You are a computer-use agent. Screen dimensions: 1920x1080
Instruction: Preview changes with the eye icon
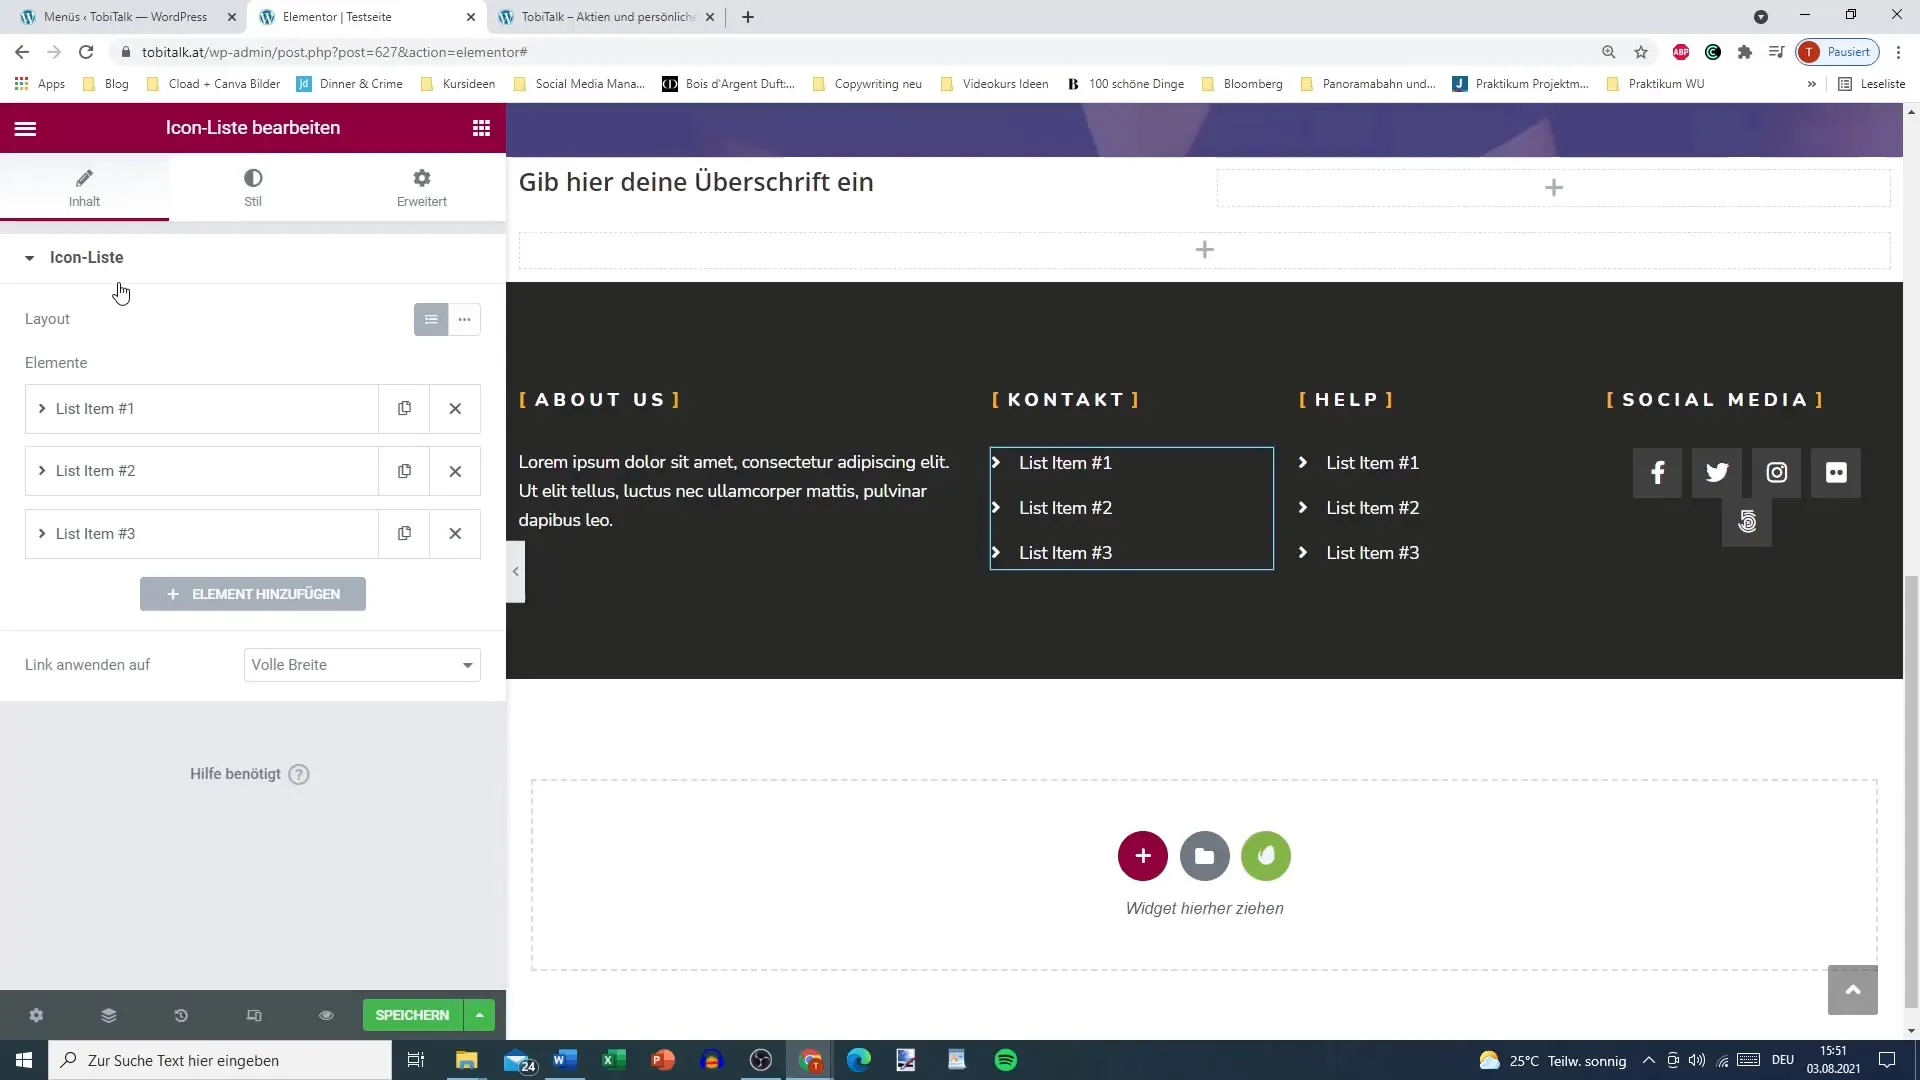(x=326, y=1015)
